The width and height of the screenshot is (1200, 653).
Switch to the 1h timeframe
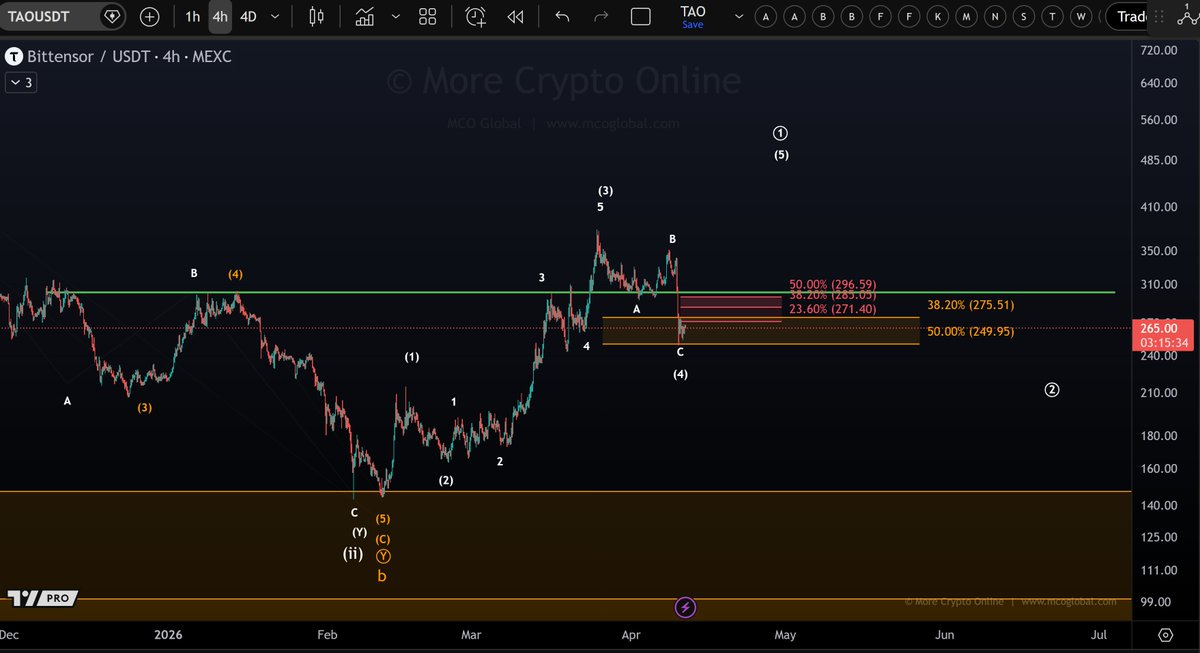click(192, 17)
